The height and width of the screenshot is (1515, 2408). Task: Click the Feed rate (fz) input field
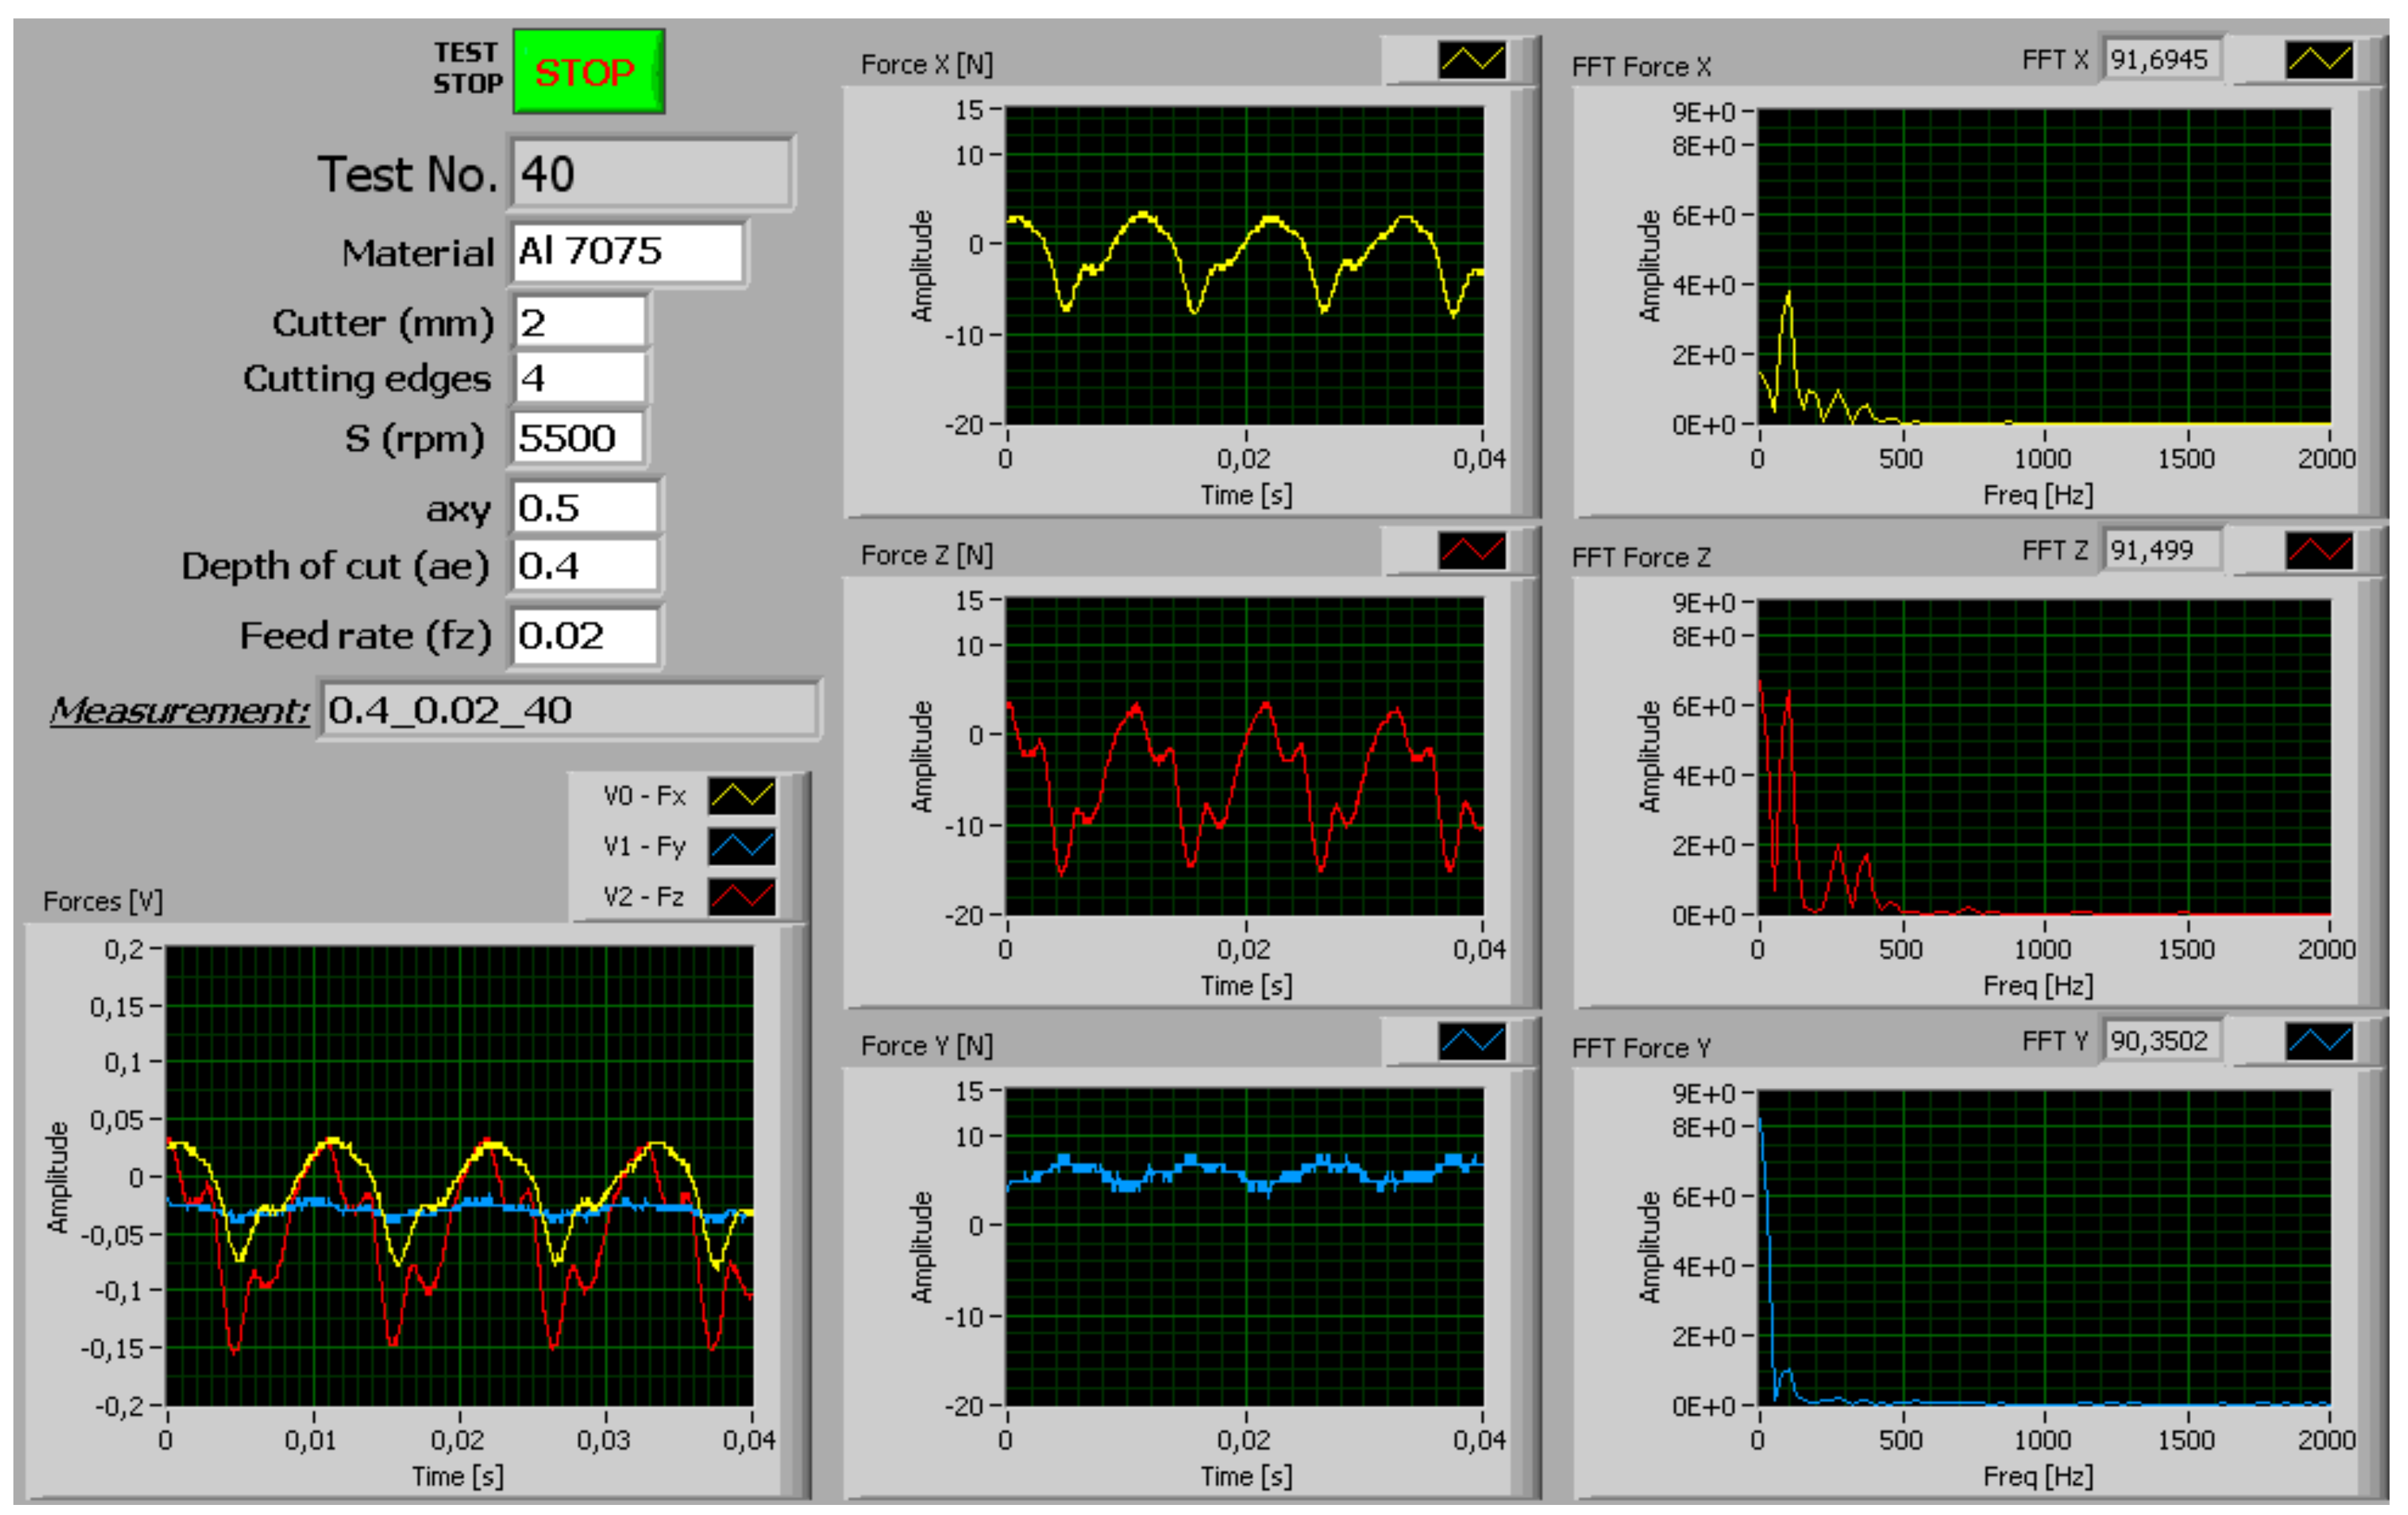click(585, 636)
